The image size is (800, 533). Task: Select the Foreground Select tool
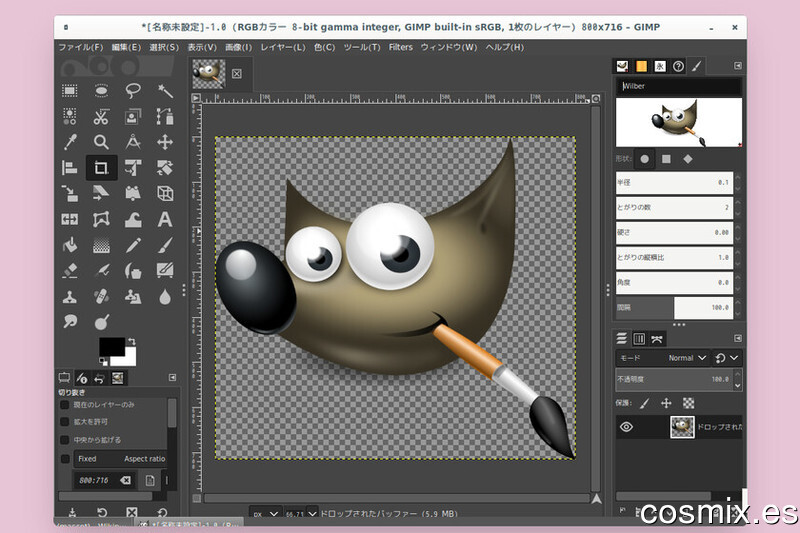(x=133, y=117)
